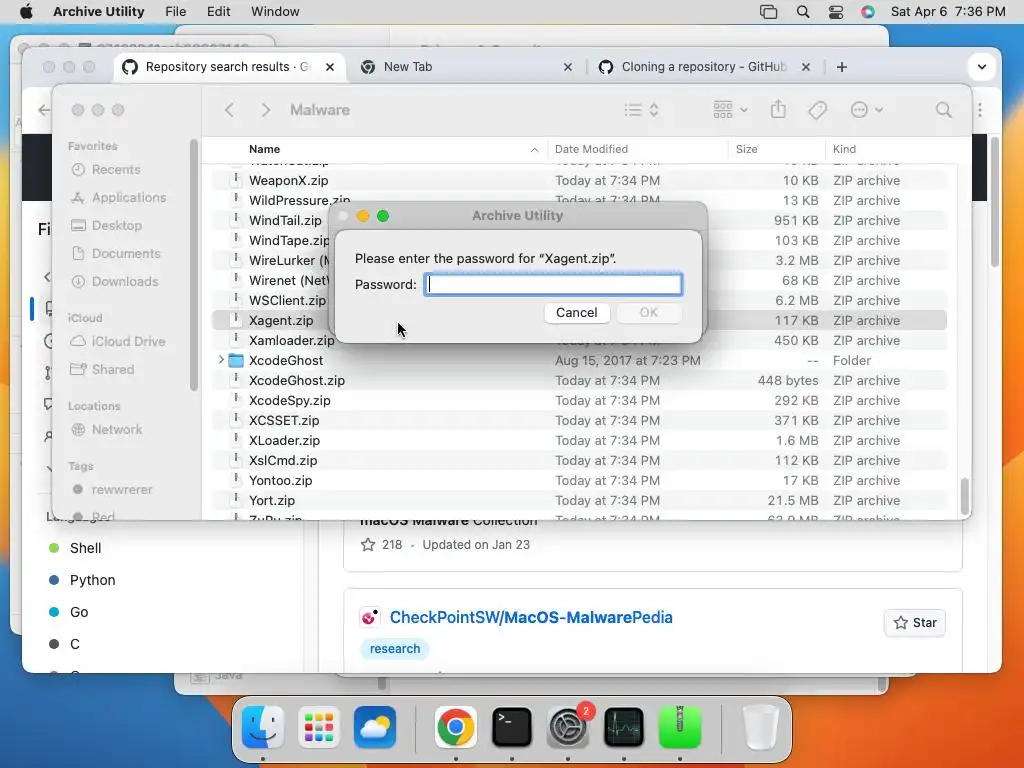Select XcodeGhost.zip file row
1024x768 pixels.
tap(579, 380)
